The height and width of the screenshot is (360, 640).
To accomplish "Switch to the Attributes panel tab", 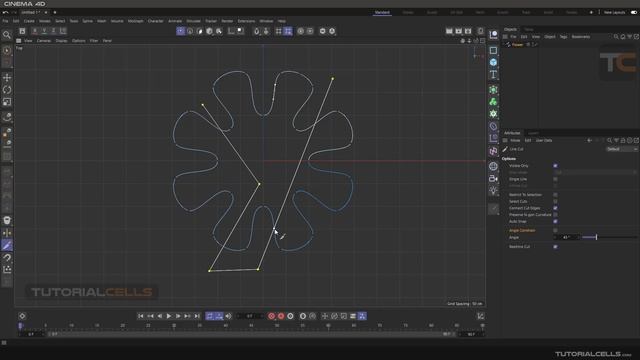I will (512, 133).
